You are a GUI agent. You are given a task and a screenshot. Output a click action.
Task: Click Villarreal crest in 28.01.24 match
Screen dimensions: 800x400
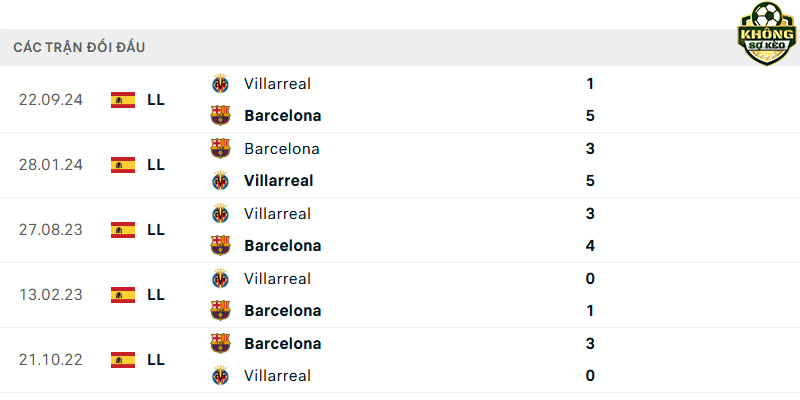220,181
